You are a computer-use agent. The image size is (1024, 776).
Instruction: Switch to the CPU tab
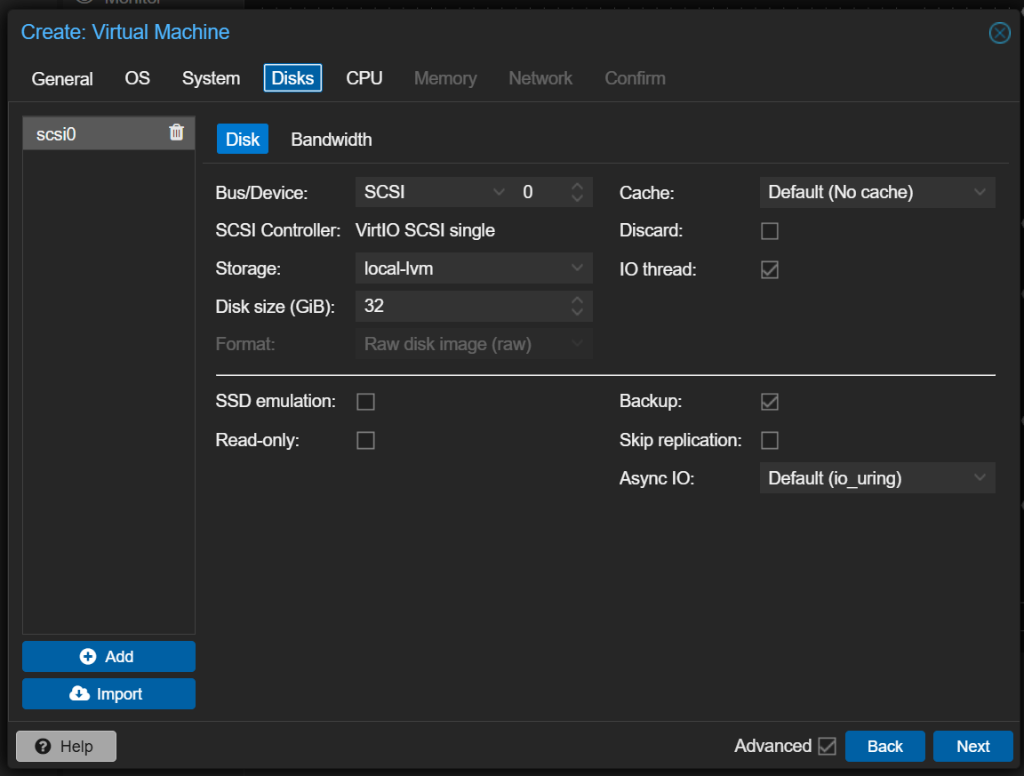click(364, 78)
